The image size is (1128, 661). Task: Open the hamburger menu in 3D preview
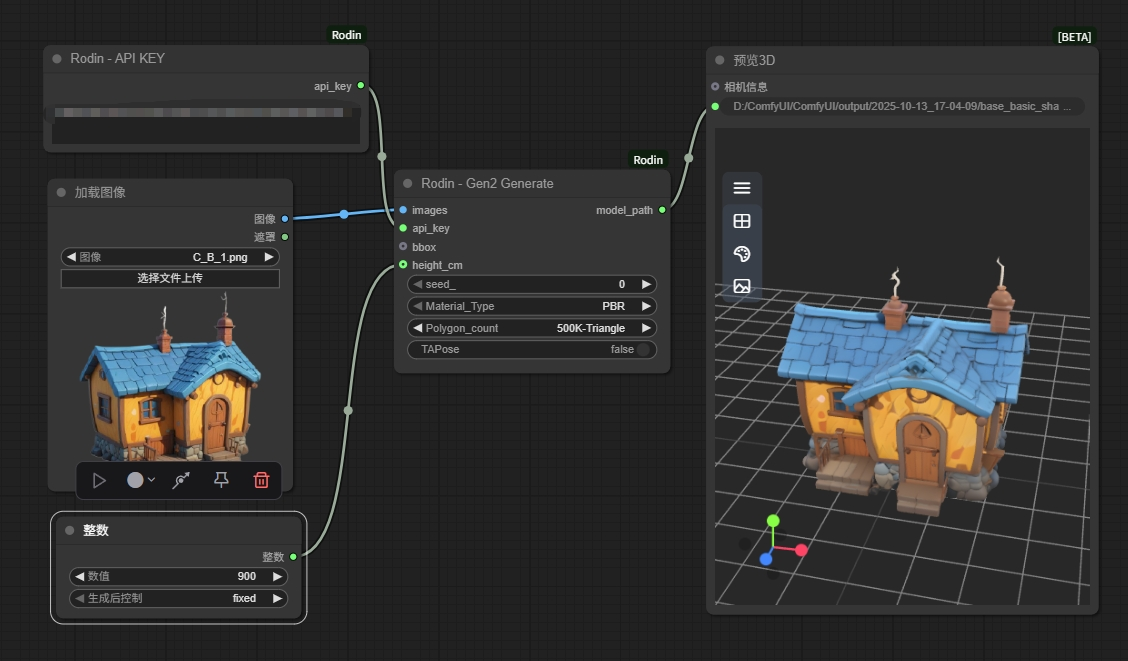click(x=742, y=188)
